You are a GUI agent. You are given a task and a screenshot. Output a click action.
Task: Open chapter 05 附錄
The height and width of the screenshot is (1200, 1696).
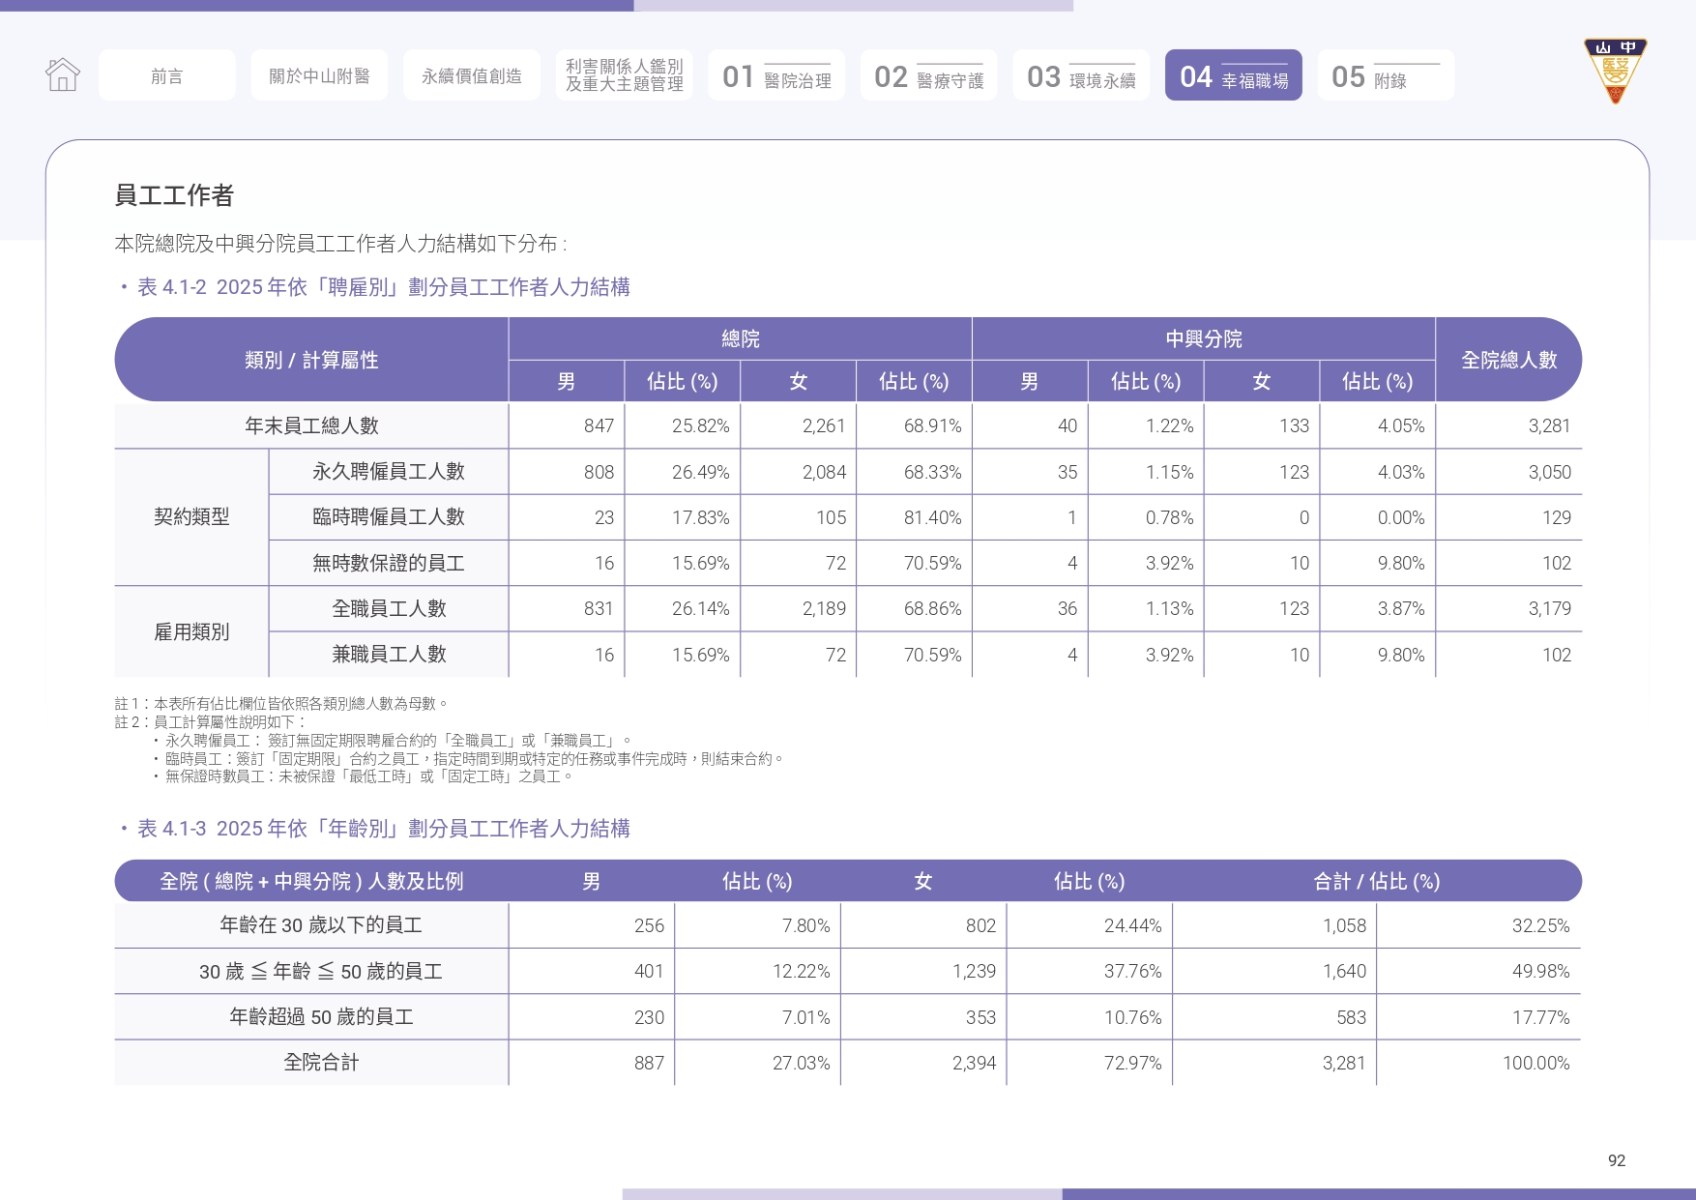coord(1386,75)
